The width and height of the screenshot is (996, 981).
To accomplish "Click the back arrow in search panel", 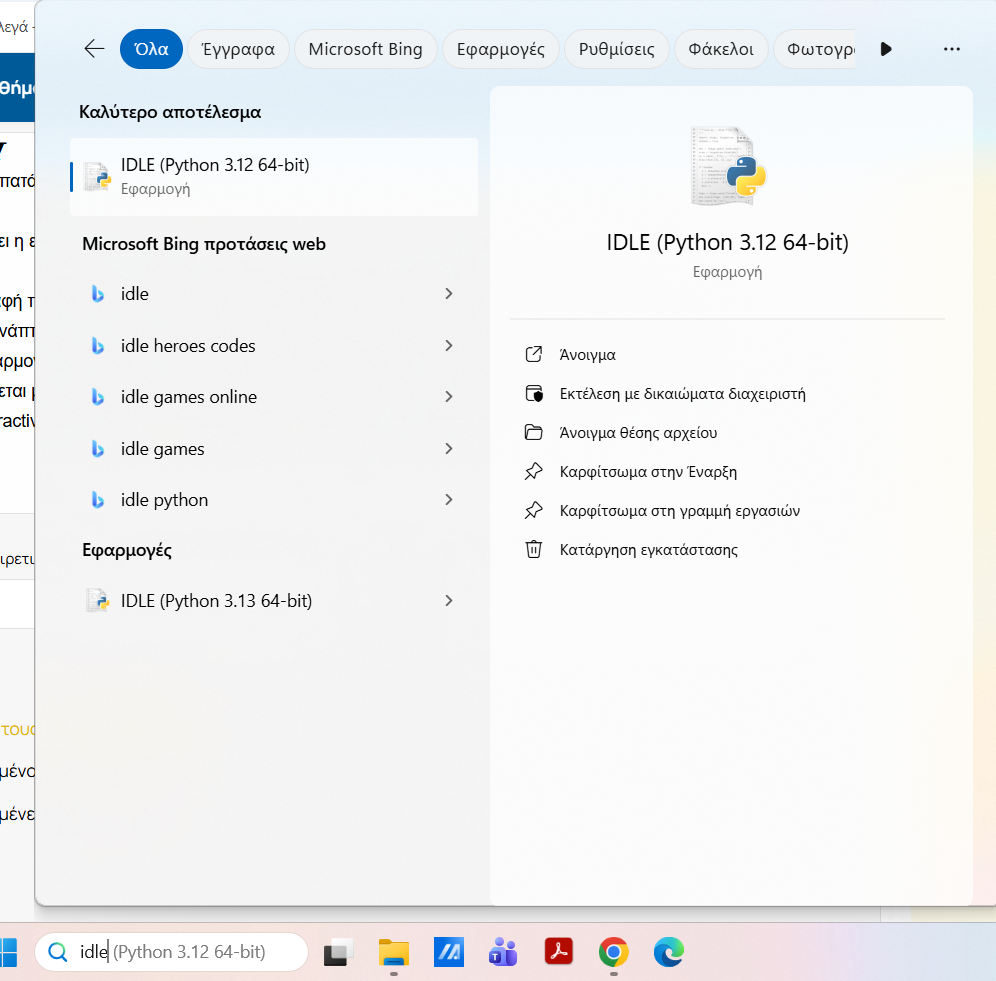I will (94, 49).
